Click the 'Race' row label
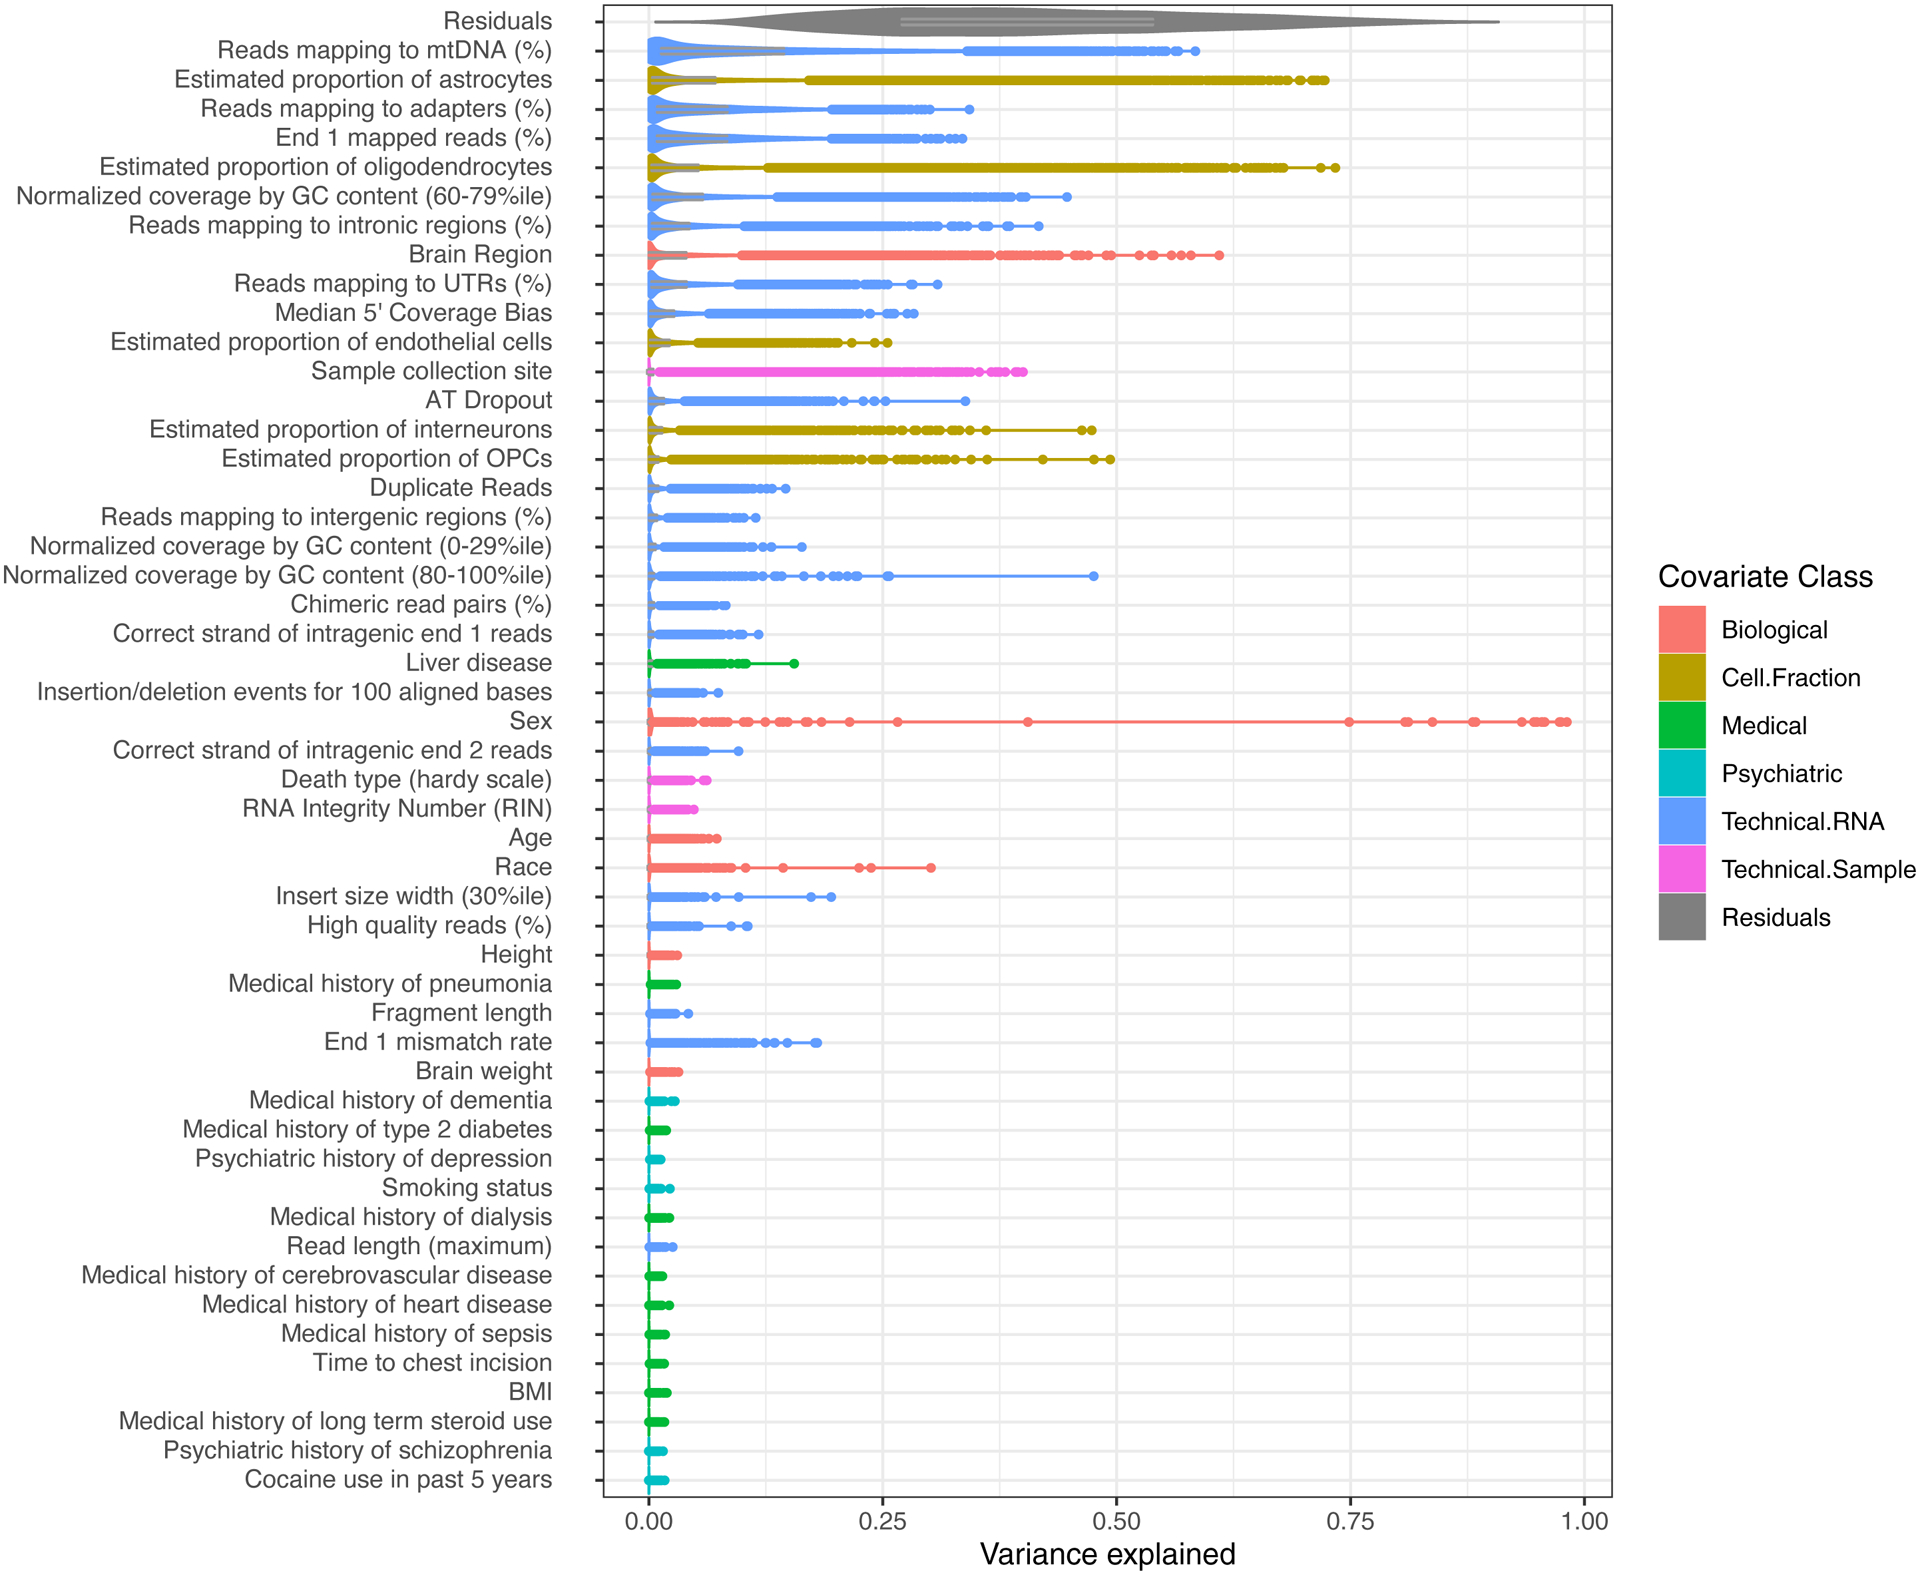Image resolution: width=1920 pixels, height=1575 pixels. [523, 867]
